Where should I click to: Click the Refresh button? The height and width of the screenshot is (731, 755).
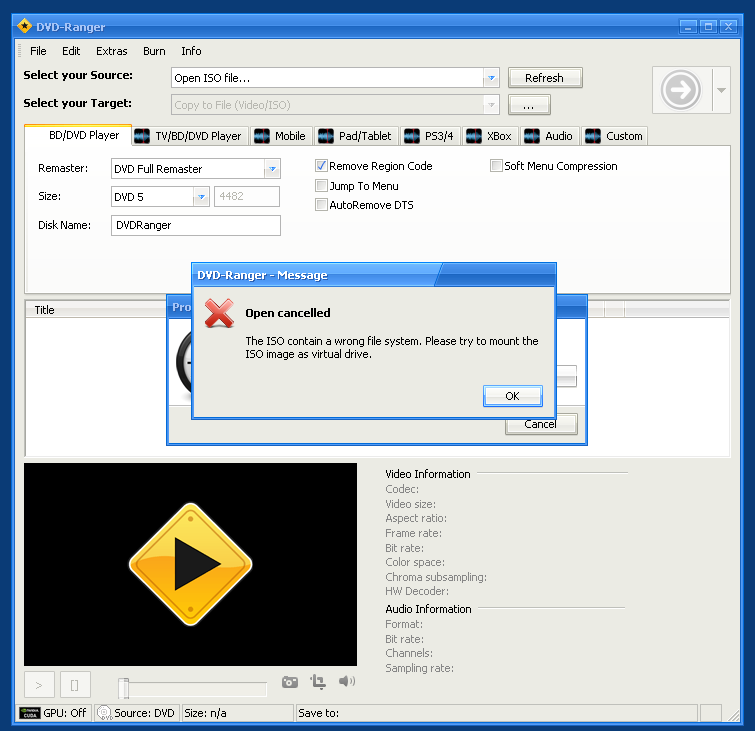(545, 78)
